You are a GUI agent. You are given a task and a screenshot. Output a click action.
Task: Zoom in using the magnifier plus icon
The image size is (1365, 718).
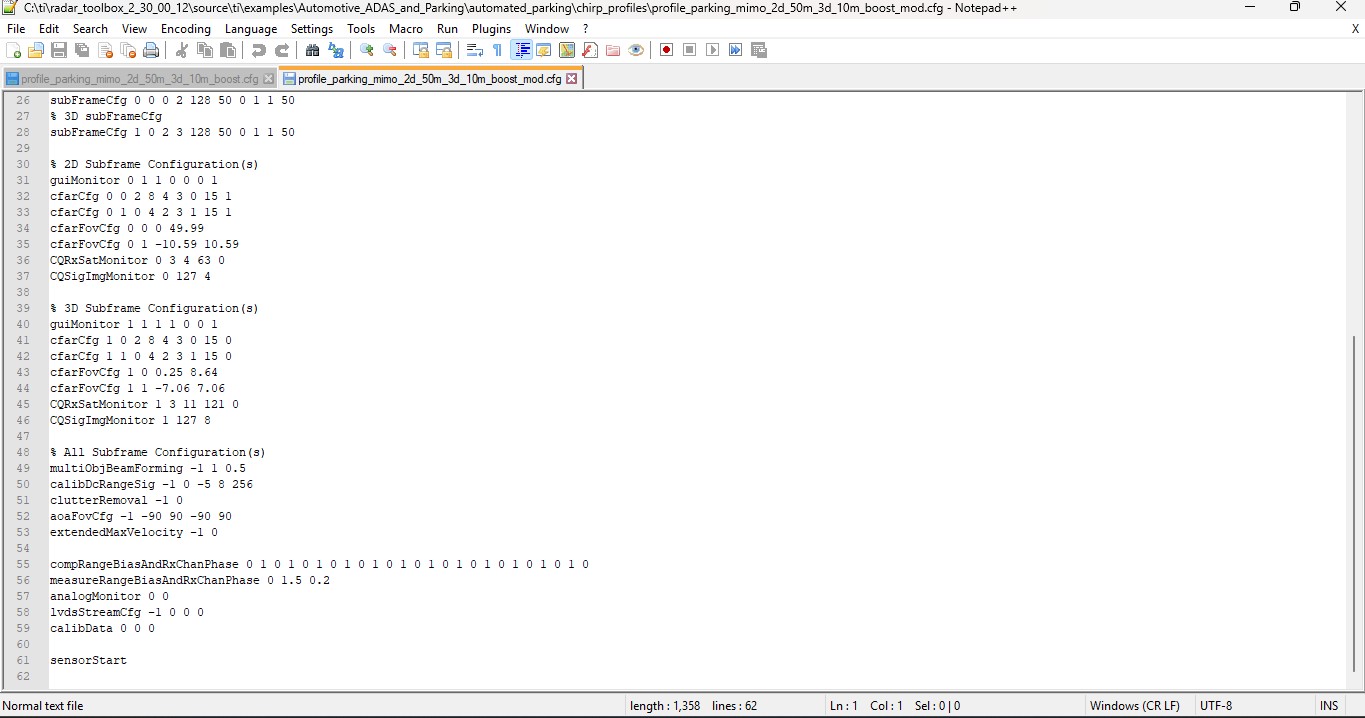[x=367, y=50]
